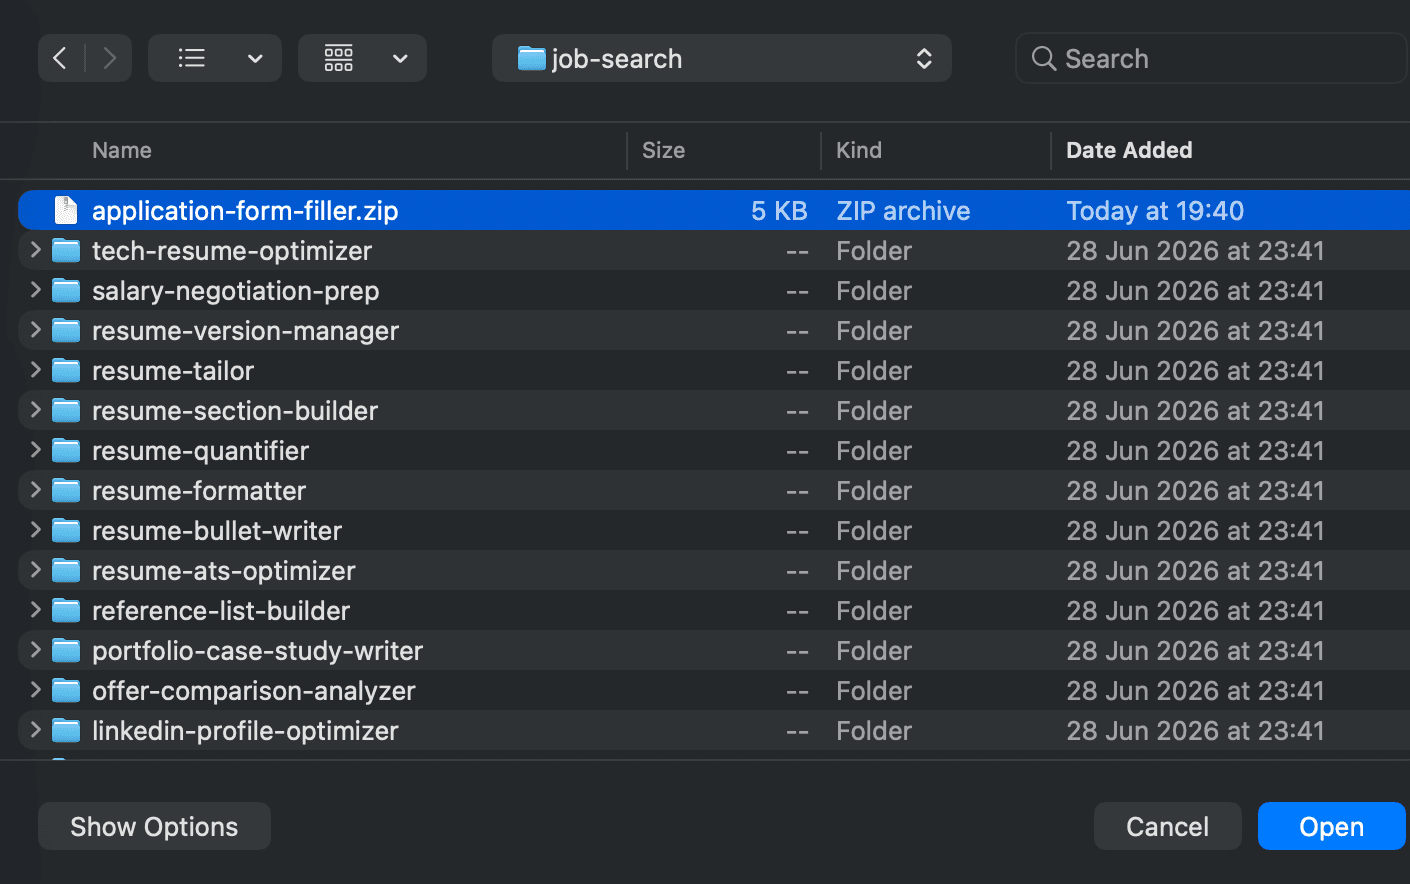Screen dimensions: 1410x884
Task: Open the grouping dropdown arrow
Action: click(x=400, y=59)
